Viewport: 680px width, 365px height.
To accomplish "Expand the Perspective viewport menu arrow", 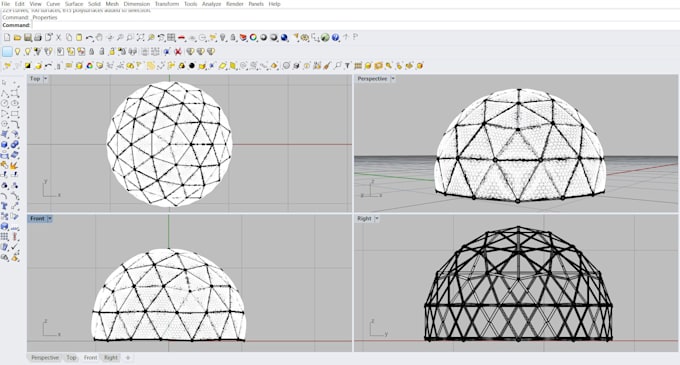I will (393, 78).
